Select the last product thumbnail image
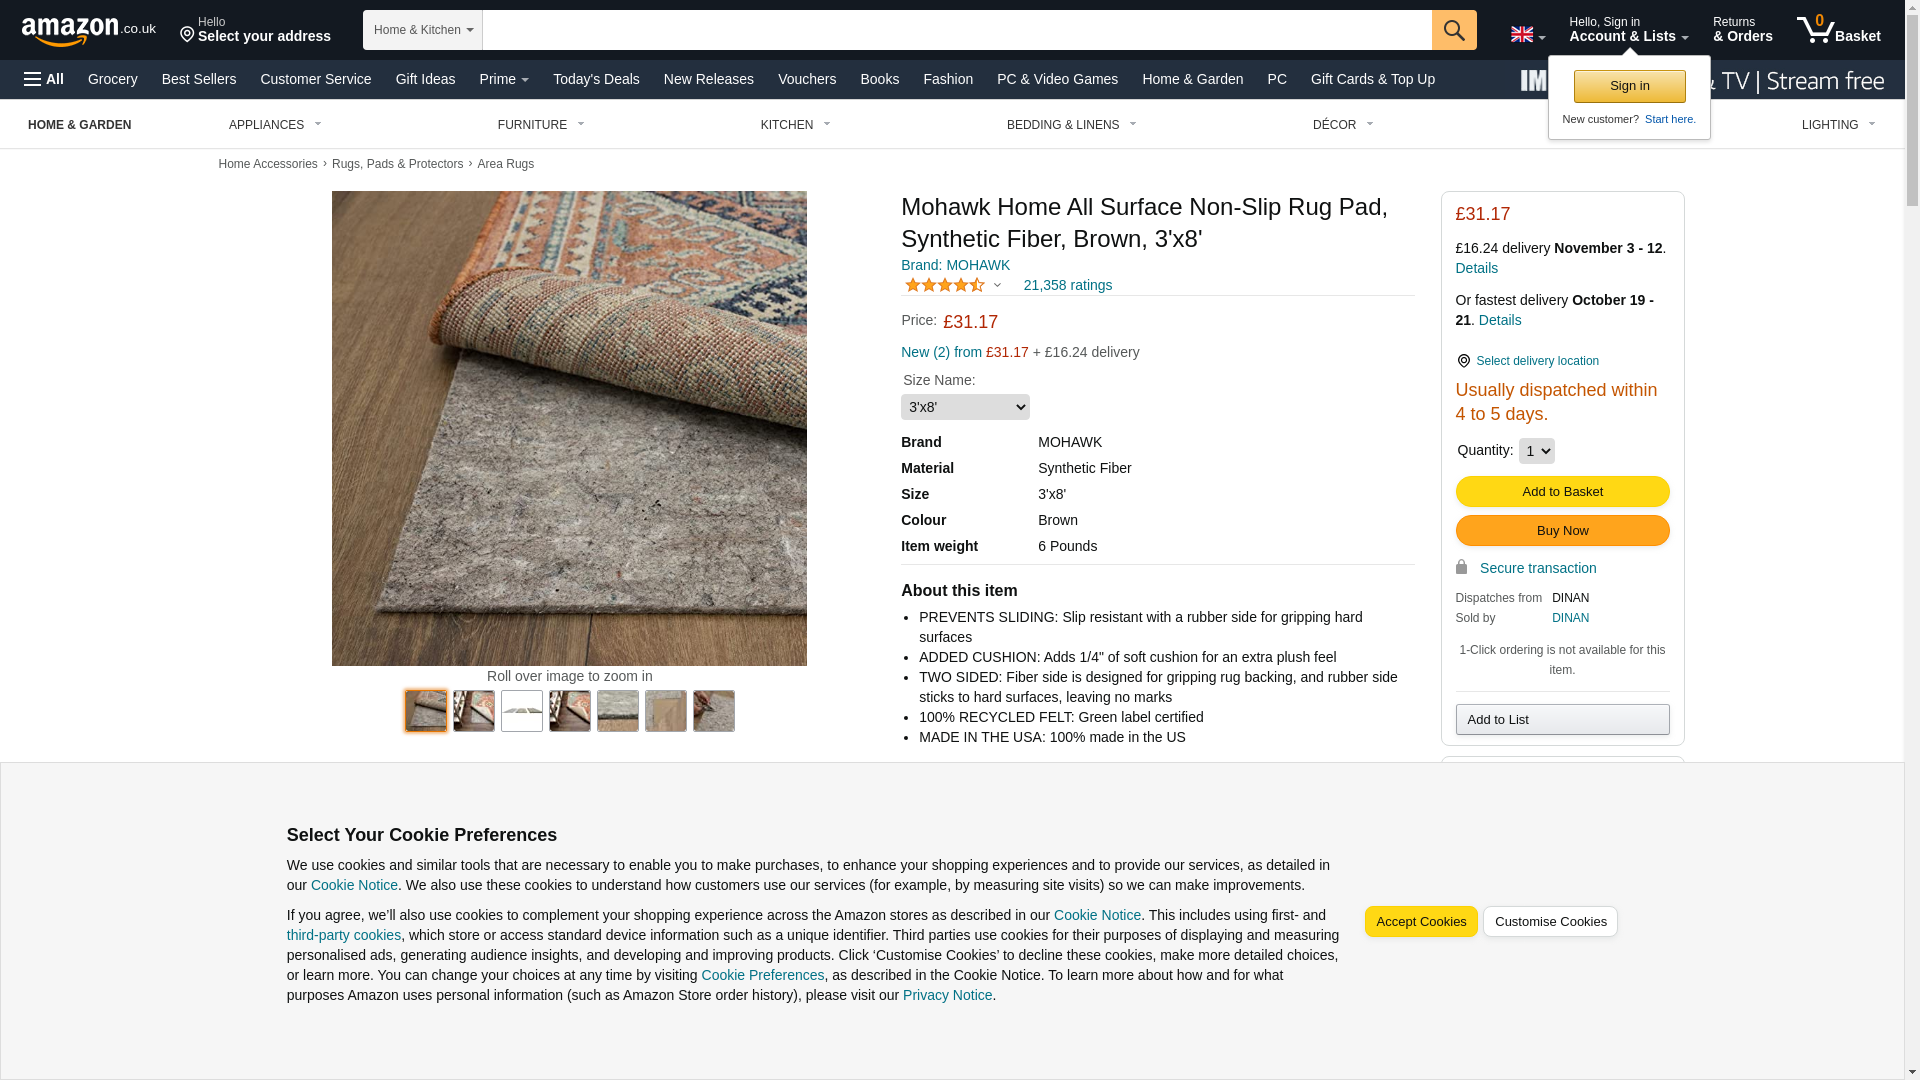The height and width of the screenshot is (1080, 1920). coord(714,711)
